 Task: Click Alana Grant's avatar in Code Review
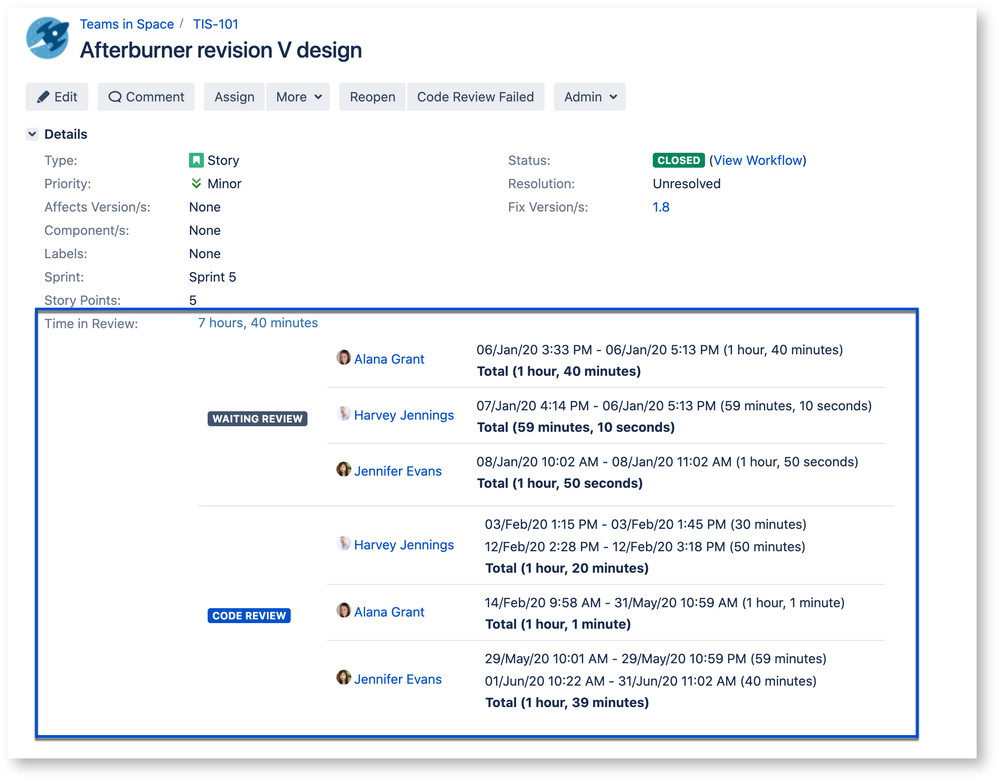[x=343, y=610]
